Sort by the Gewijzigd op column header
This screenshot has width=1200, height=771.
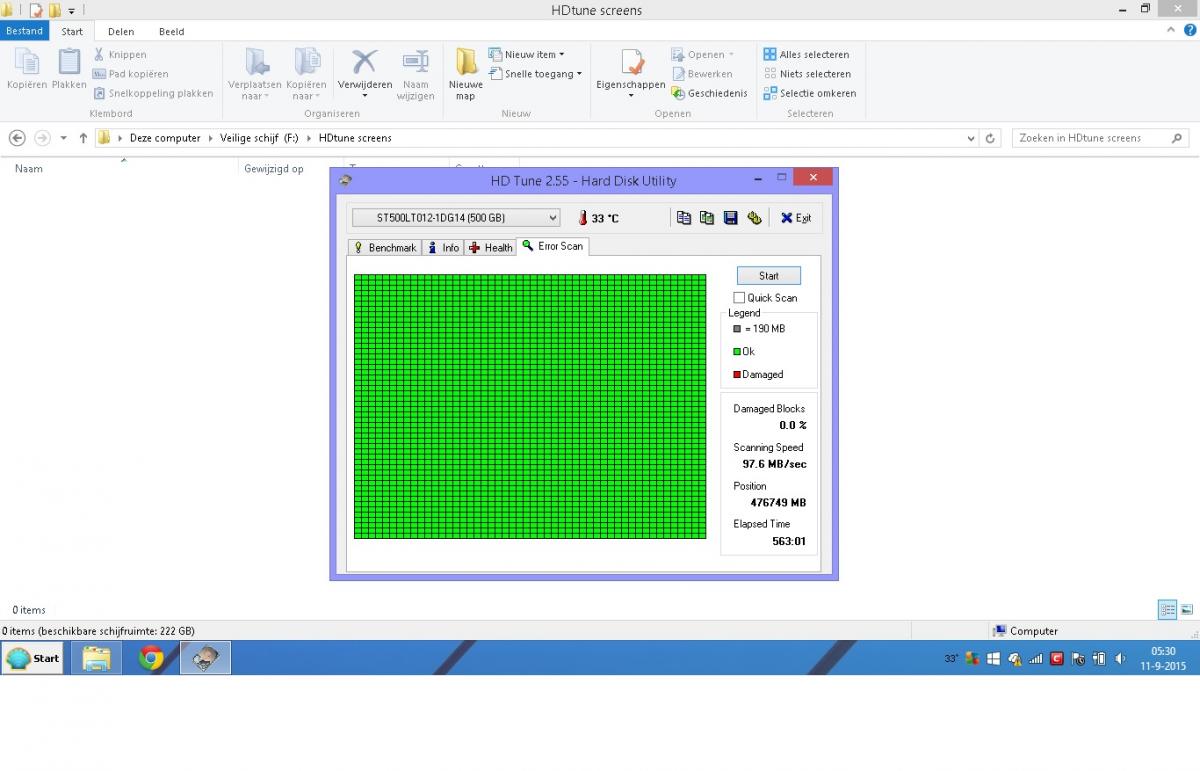(x=274, y=169)
